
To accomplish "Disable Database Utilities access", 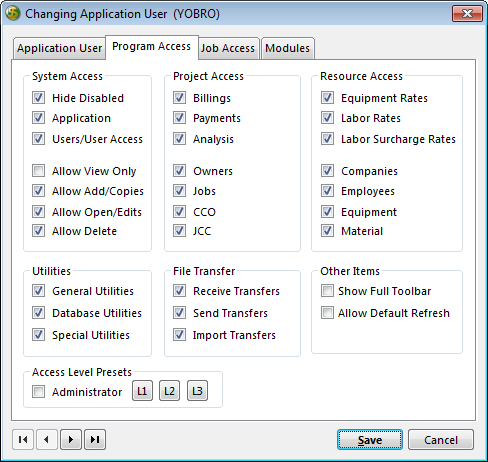I will [x=38, y=313].
